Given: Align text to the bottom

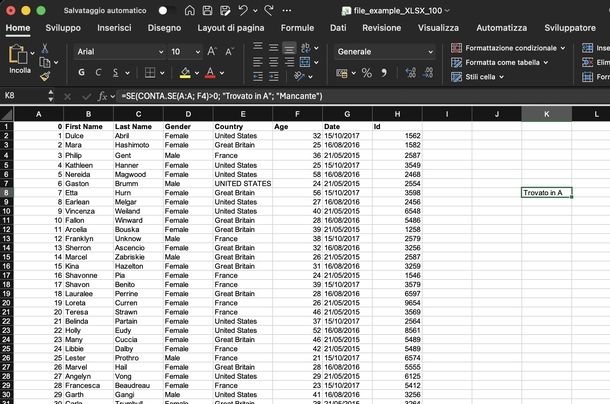Looking at the screenshot, I should (289, 48).
